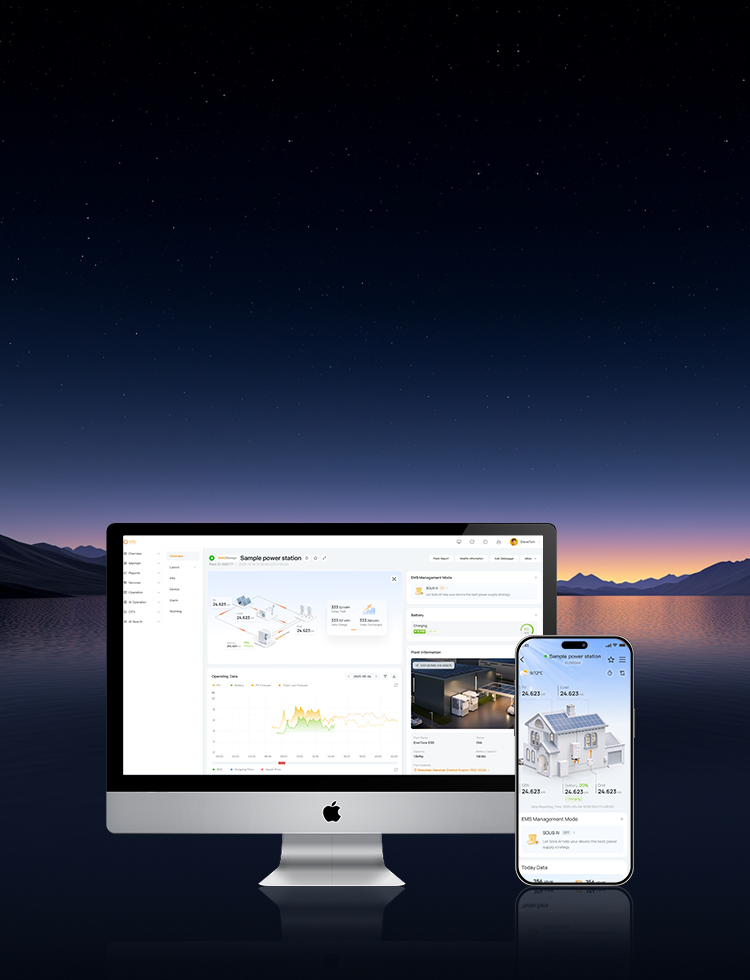Open the Device submenu item

click(x=174, y=589)
